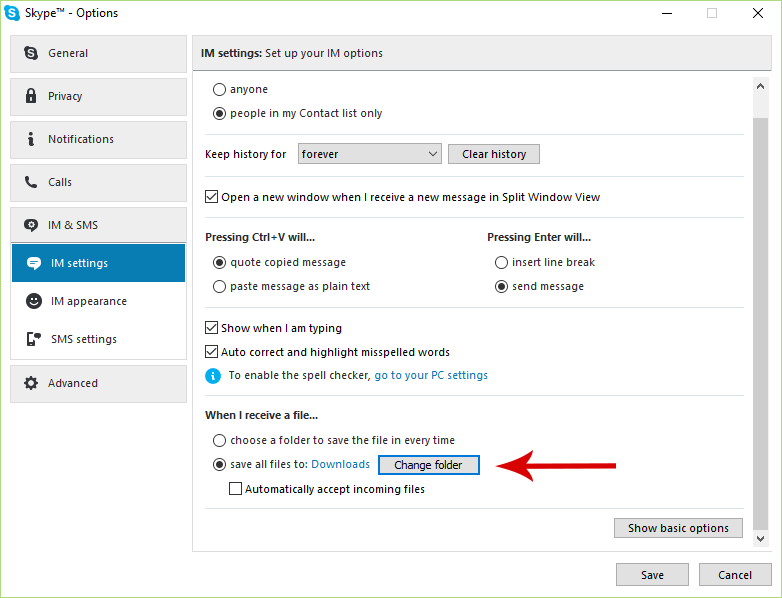The image size is (782, 598).
Task: Minimize the Skype Options window
Action: 667,13
